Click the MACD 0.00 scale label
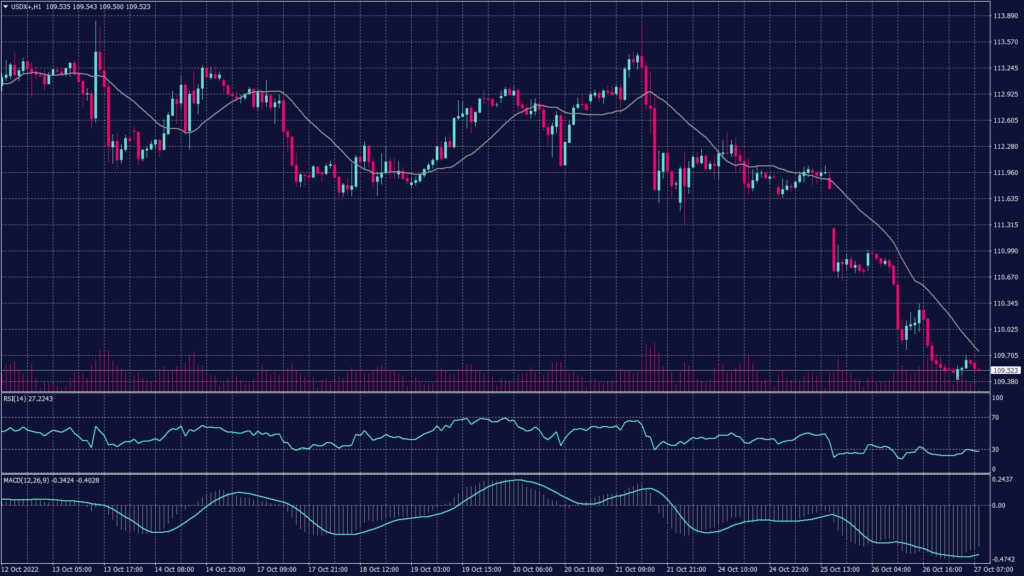Screen dimensions: 1024x576 pyautogui.click(x=998, y=506)
